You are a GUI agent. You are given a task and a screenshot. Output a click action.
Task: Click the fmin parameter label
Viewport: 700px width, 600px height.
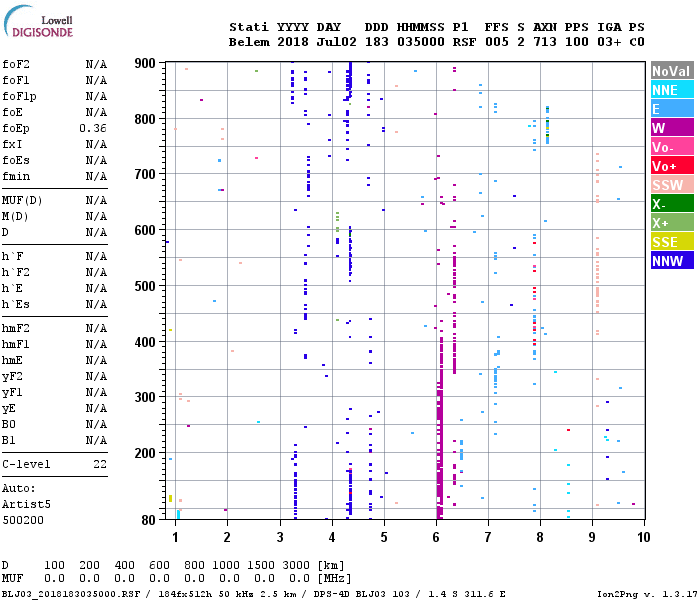coord(16,177)
